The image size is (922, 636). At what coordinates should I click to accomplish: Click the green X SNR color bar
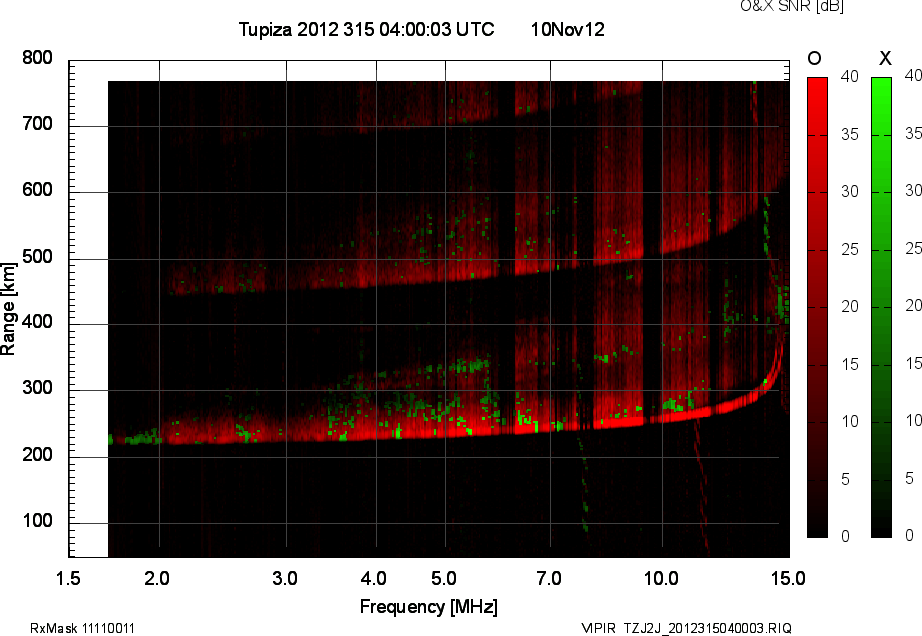click(881, 307)
